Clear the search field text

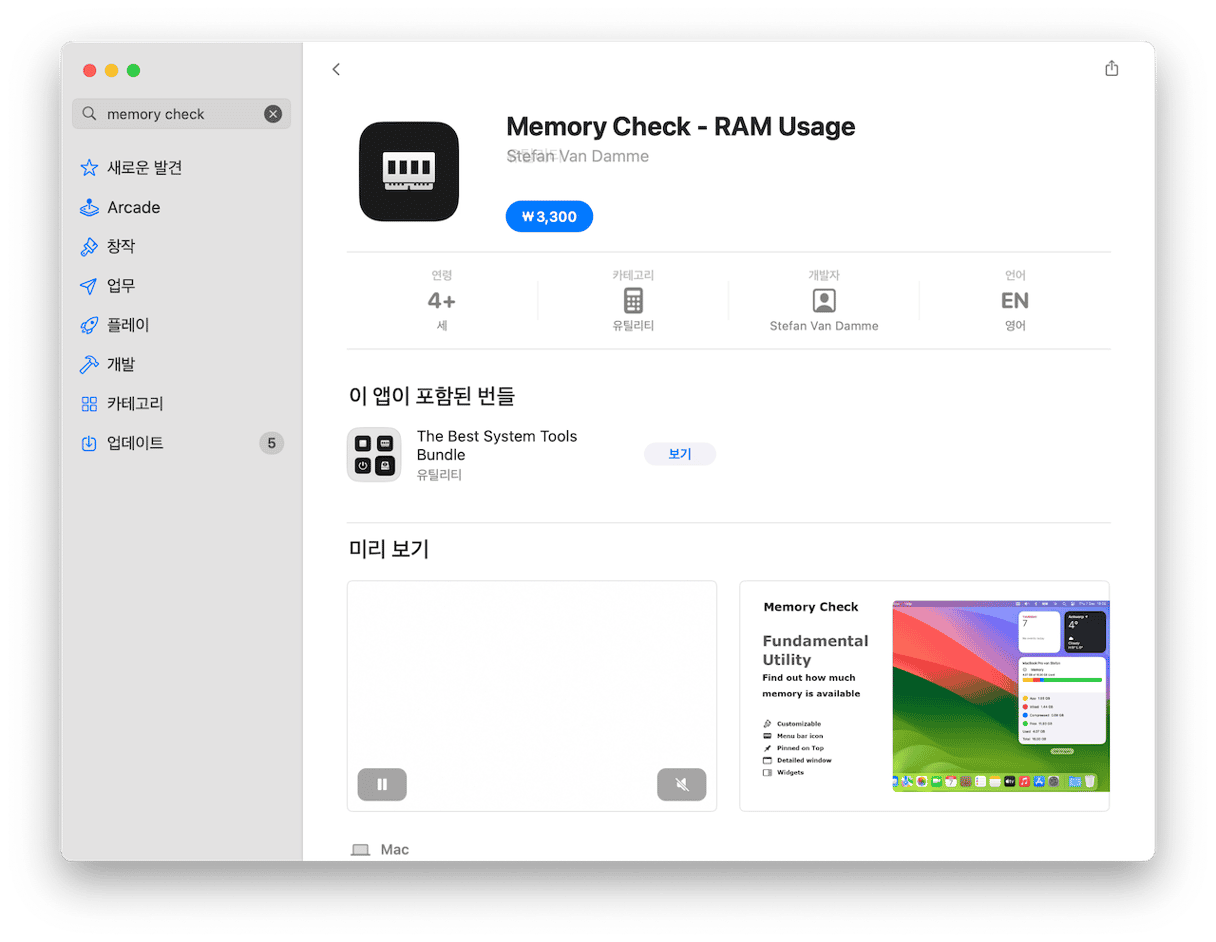273,114
